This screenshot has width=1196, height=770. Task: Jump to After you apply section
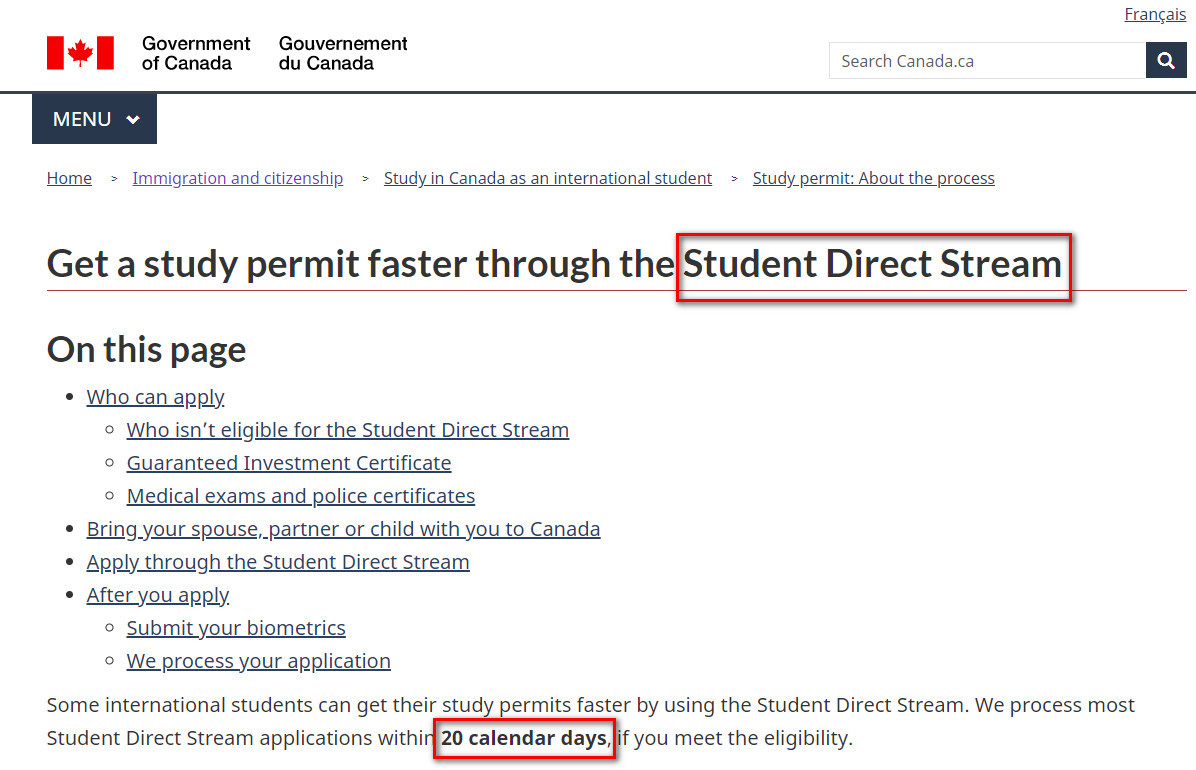pyautogui.click(x=157, y=594)
